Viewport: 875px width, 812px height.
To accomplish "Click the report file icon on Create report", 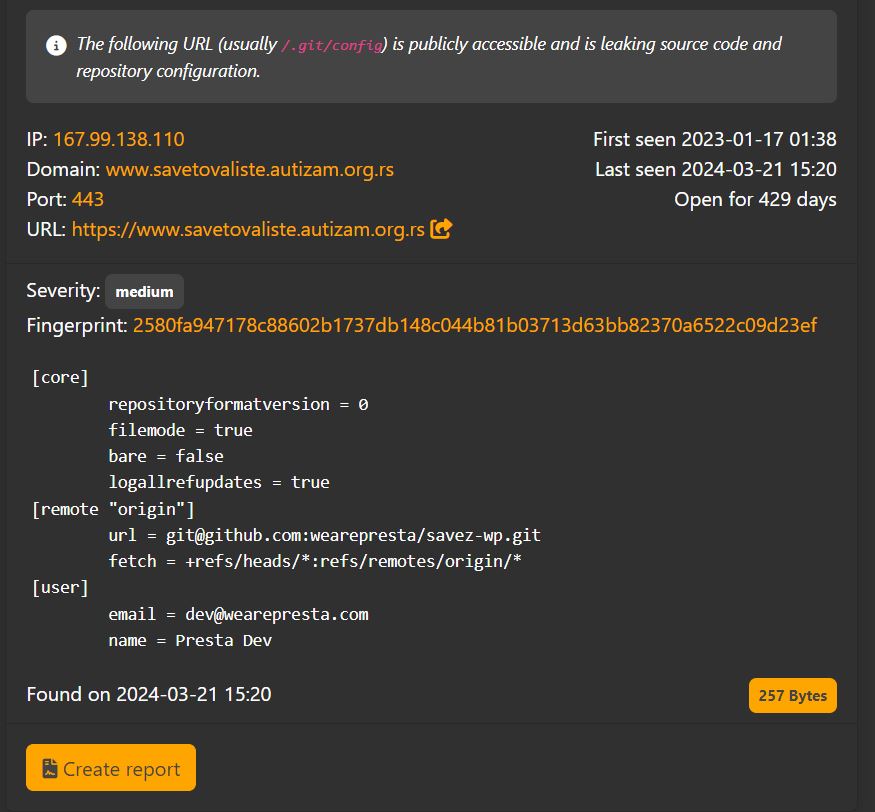I will coord(50,768).
